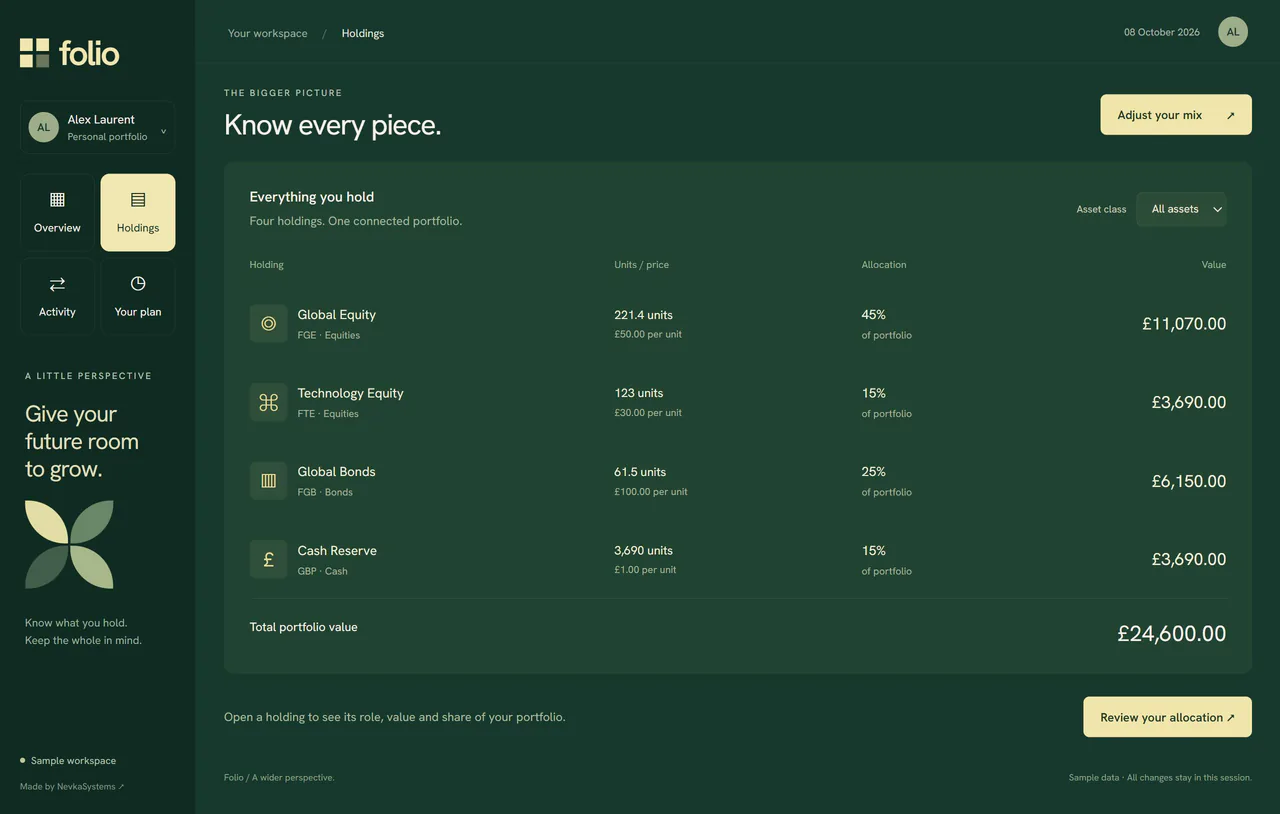The image size is (1280, 814).
Task: Open the All assets dropdown
Action: [x=1181, y=209]
